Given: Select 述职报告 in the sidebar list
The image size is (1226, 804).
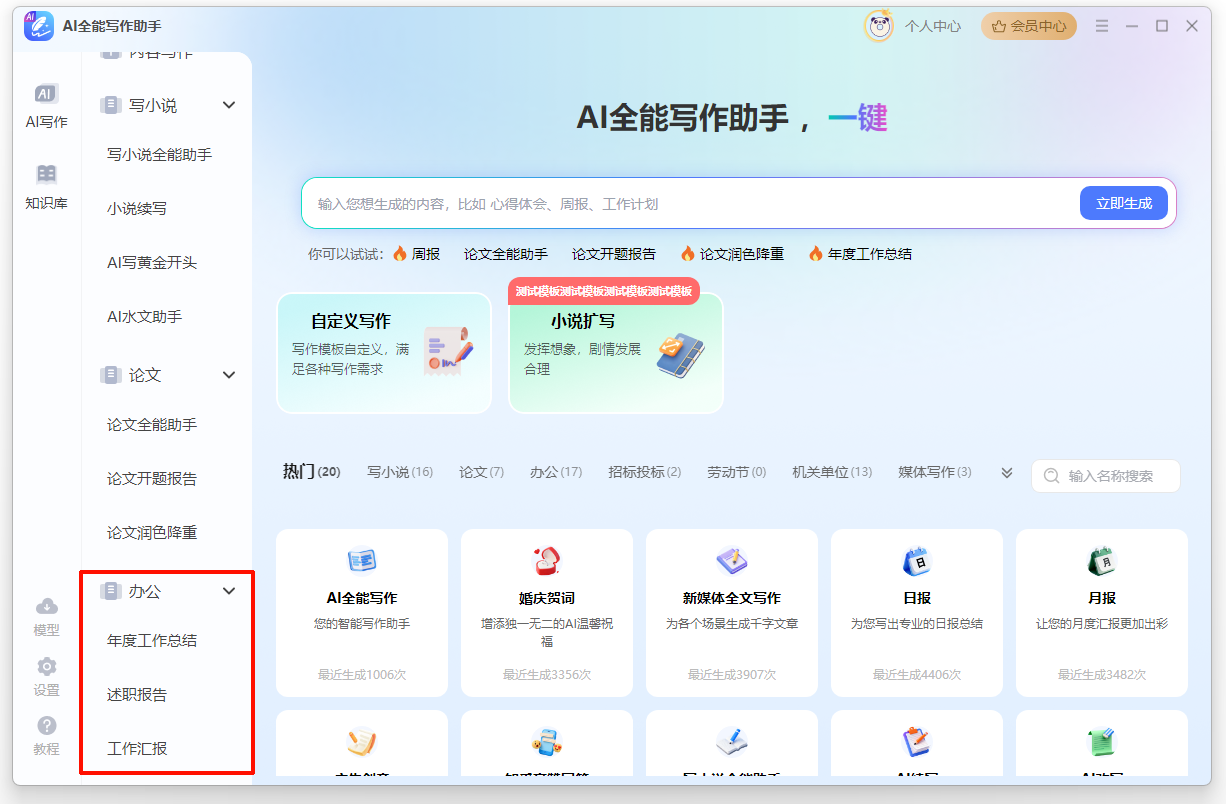Looking at the screenshot, I should 137,695.
